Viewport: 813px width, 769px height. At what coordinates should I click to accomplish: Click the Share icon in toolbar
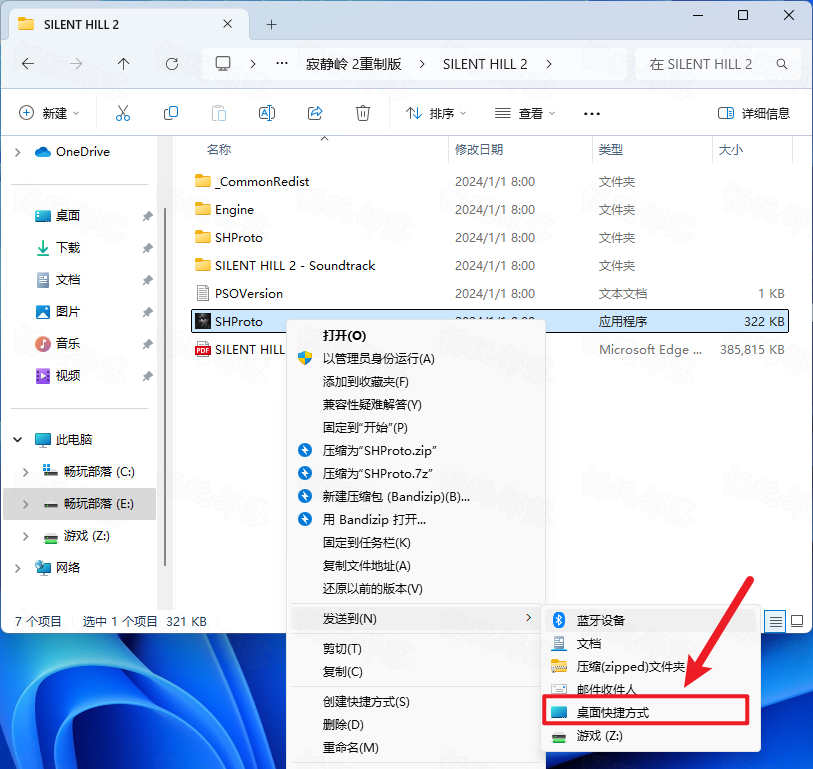[315, 113]
